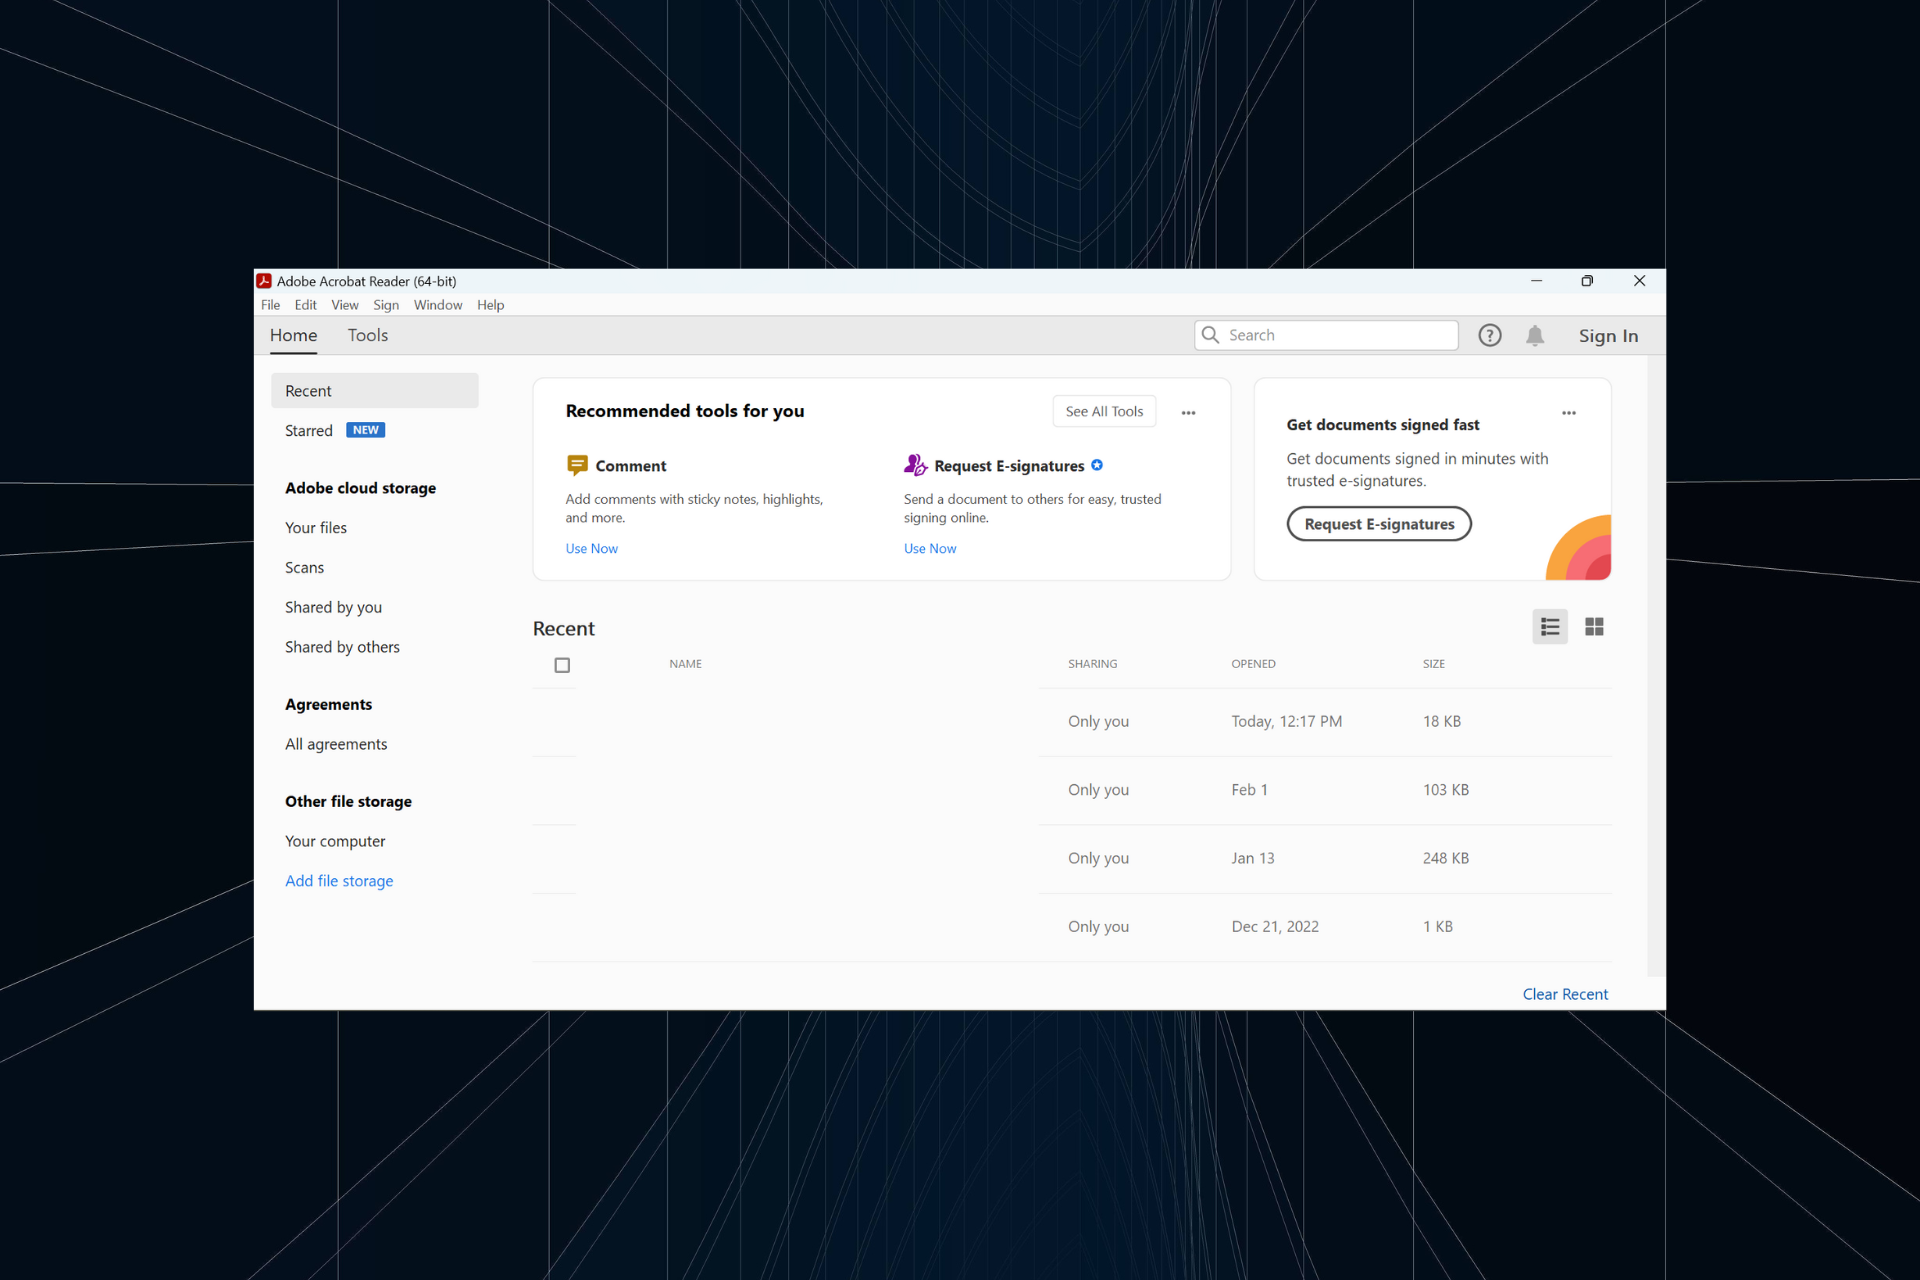Viewport: 1920px width, 1280px height.
Task: Restore down the Acrobat Reader window
Action: pos(1587,281)
